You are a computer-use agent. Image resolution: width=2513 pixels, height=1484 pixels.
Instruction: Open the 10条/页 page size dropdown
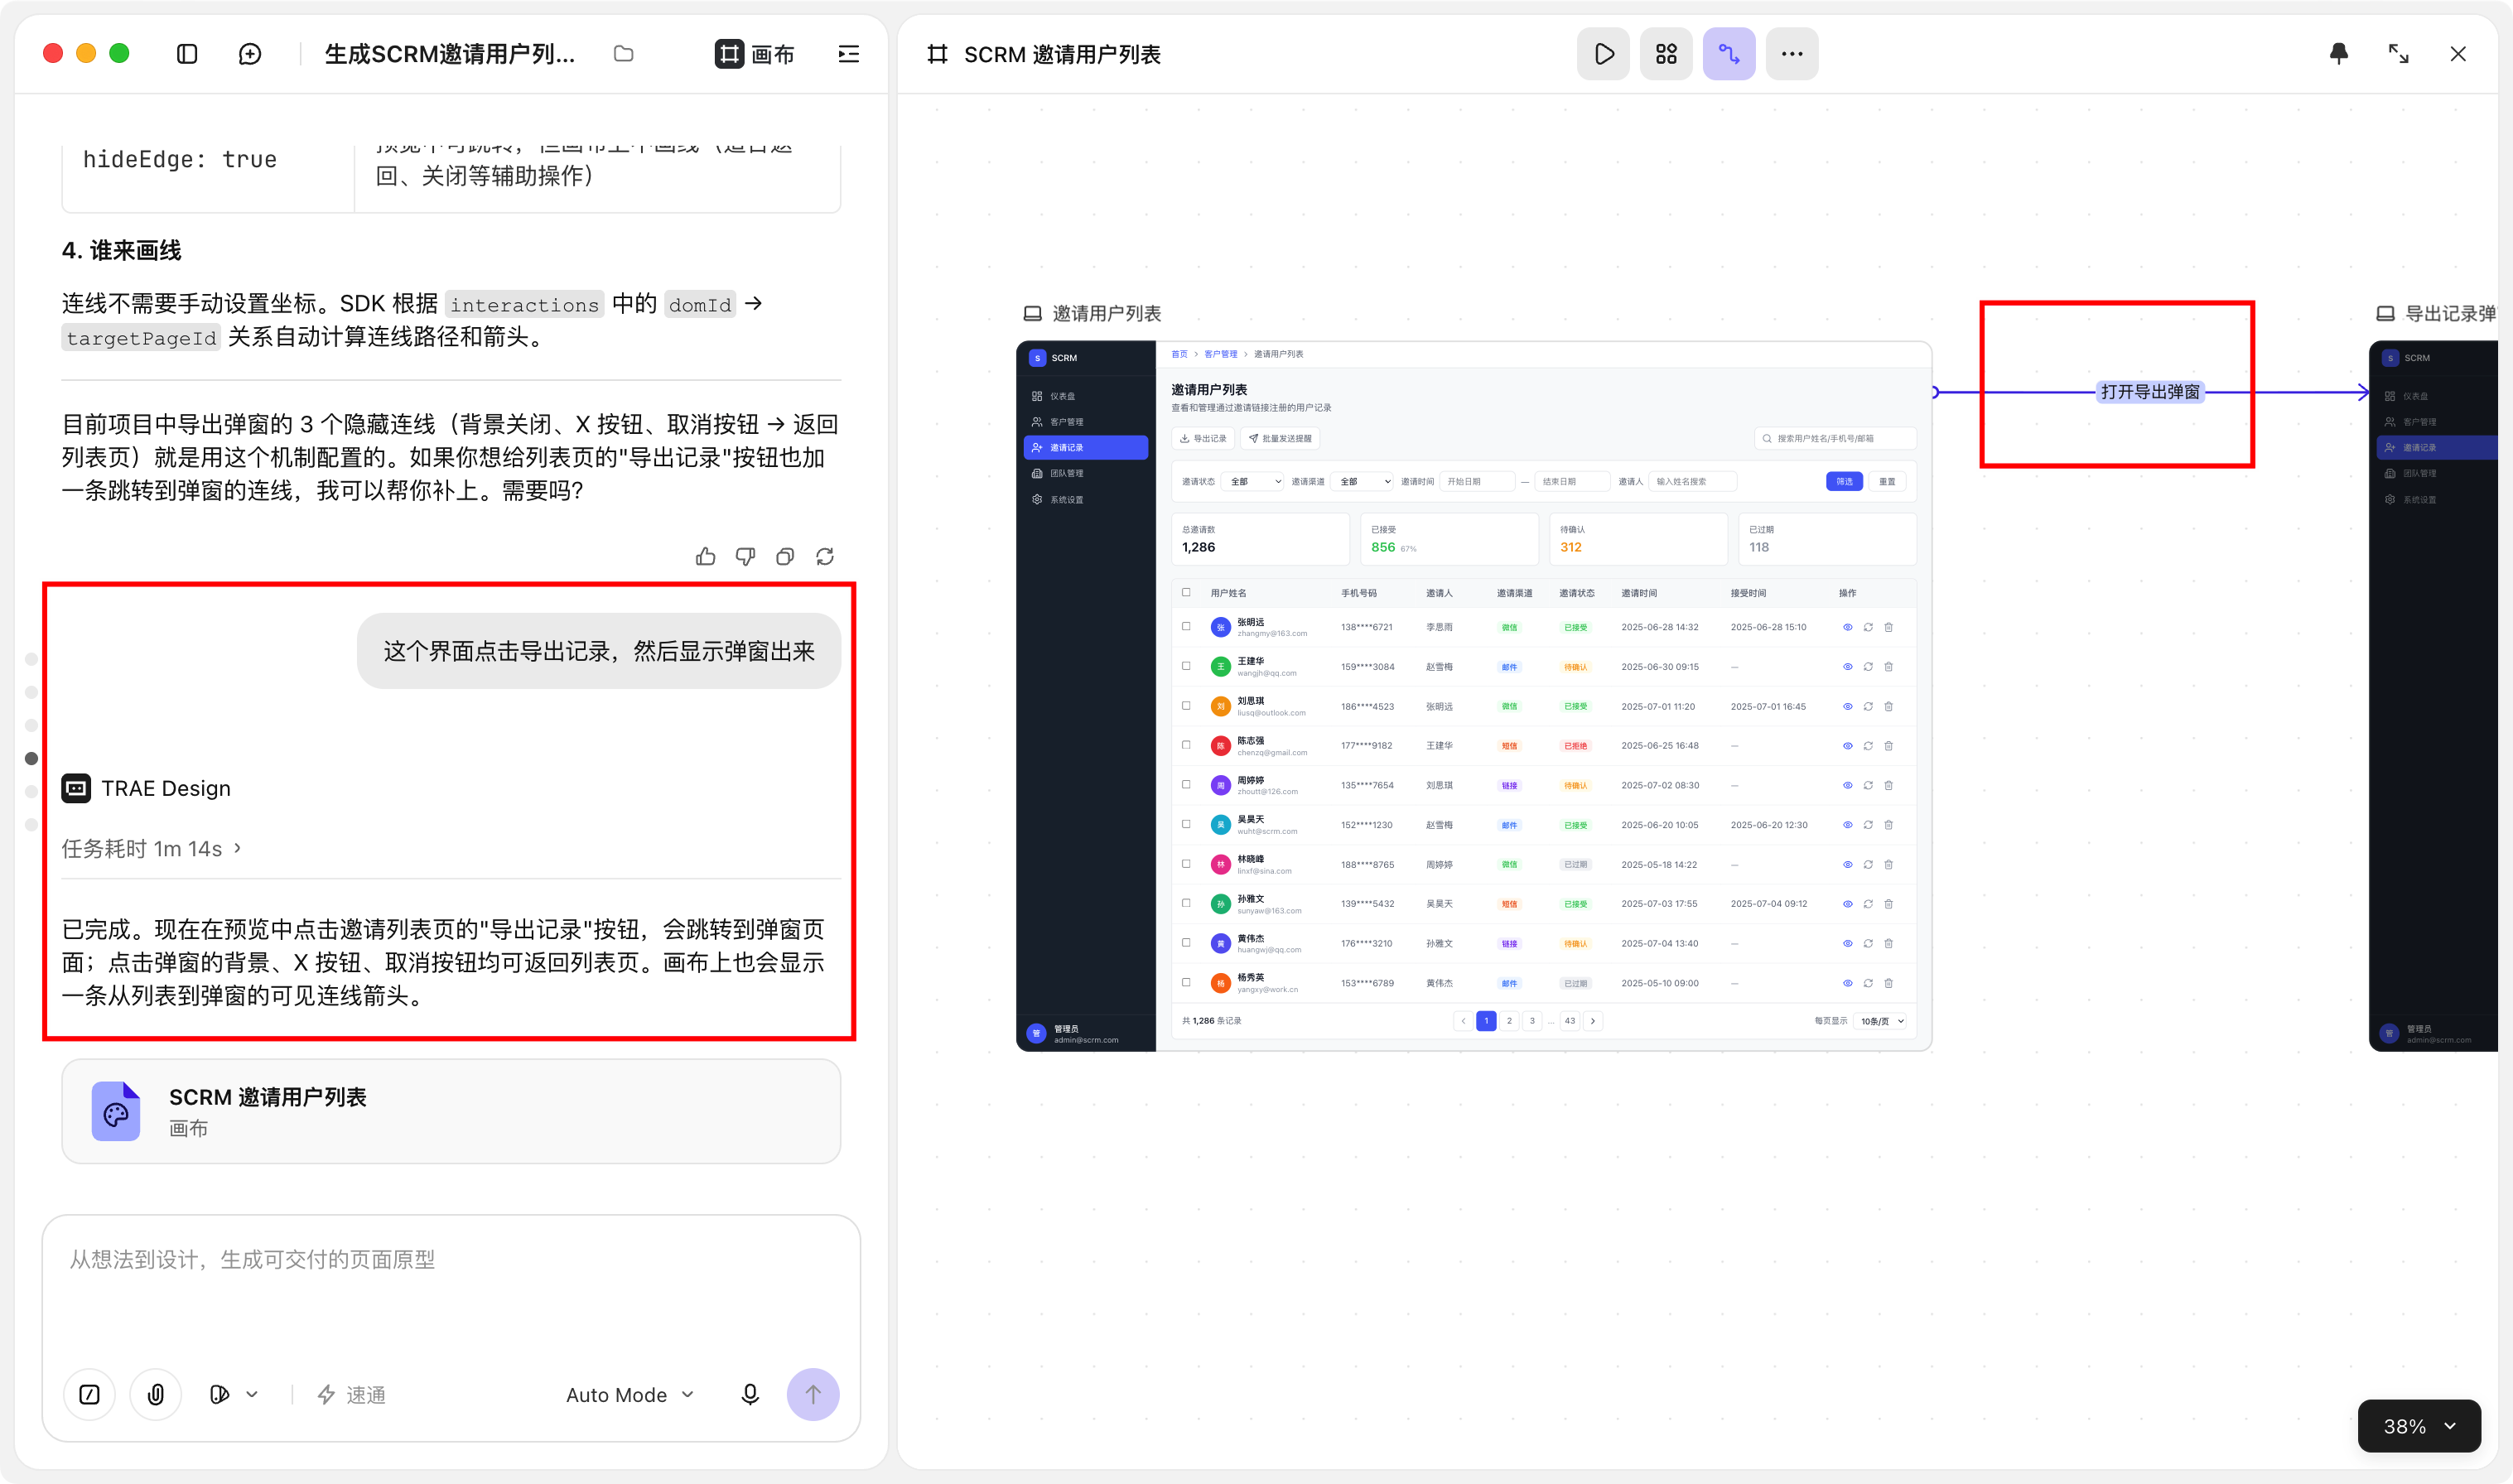click(1881, 1021)
